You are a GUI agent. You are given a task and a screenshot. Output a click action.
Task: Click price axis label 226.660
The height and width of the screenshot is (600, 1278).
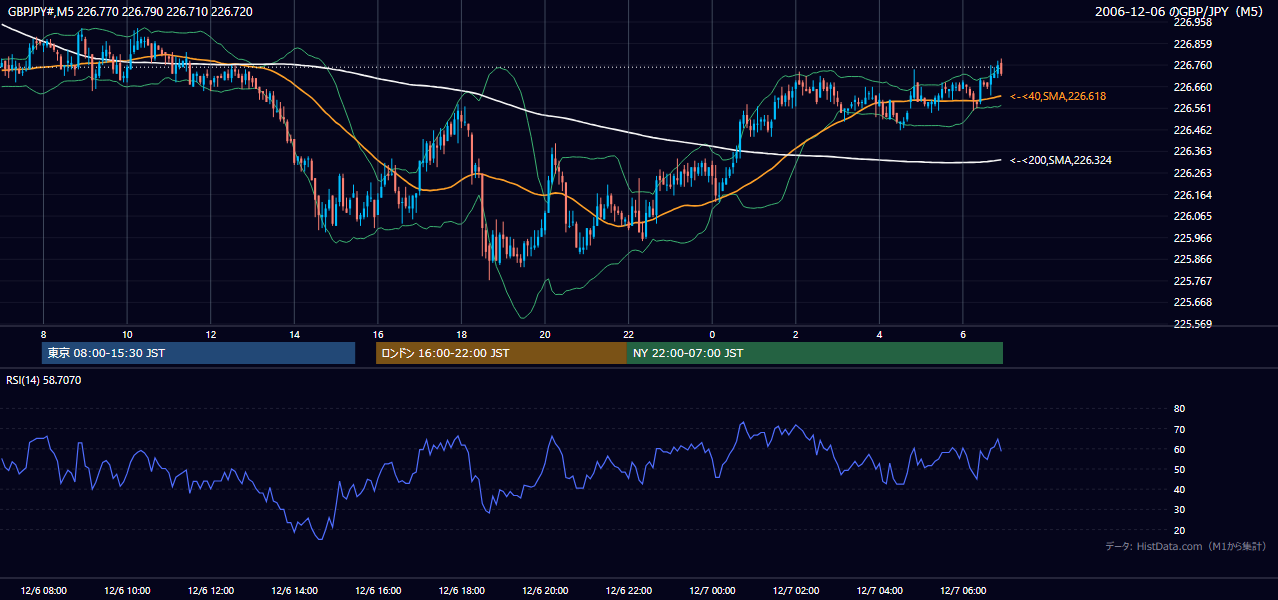tap(1192, 87)
